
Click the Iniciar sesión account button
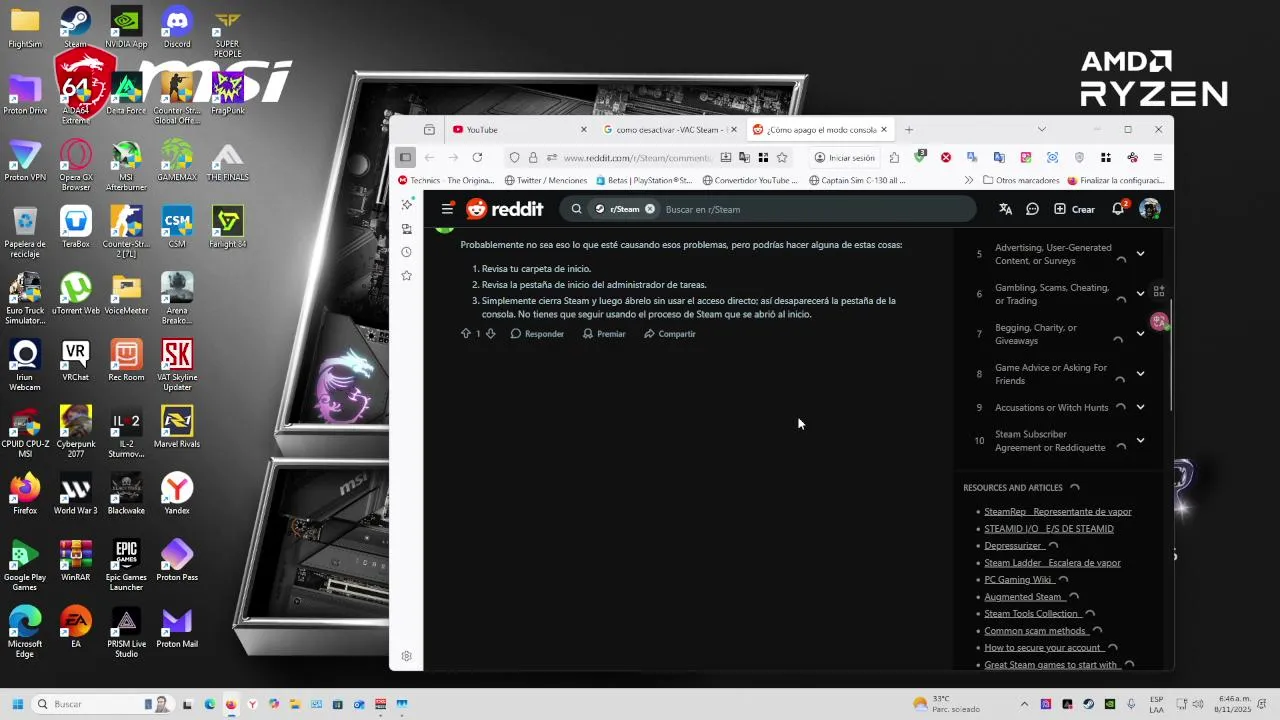point(845,157)
